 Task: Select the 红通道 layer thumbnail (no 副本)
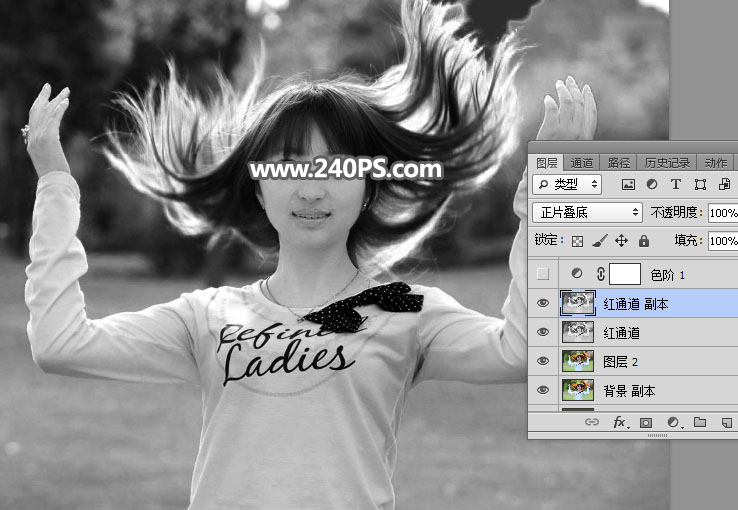[578, 332]
